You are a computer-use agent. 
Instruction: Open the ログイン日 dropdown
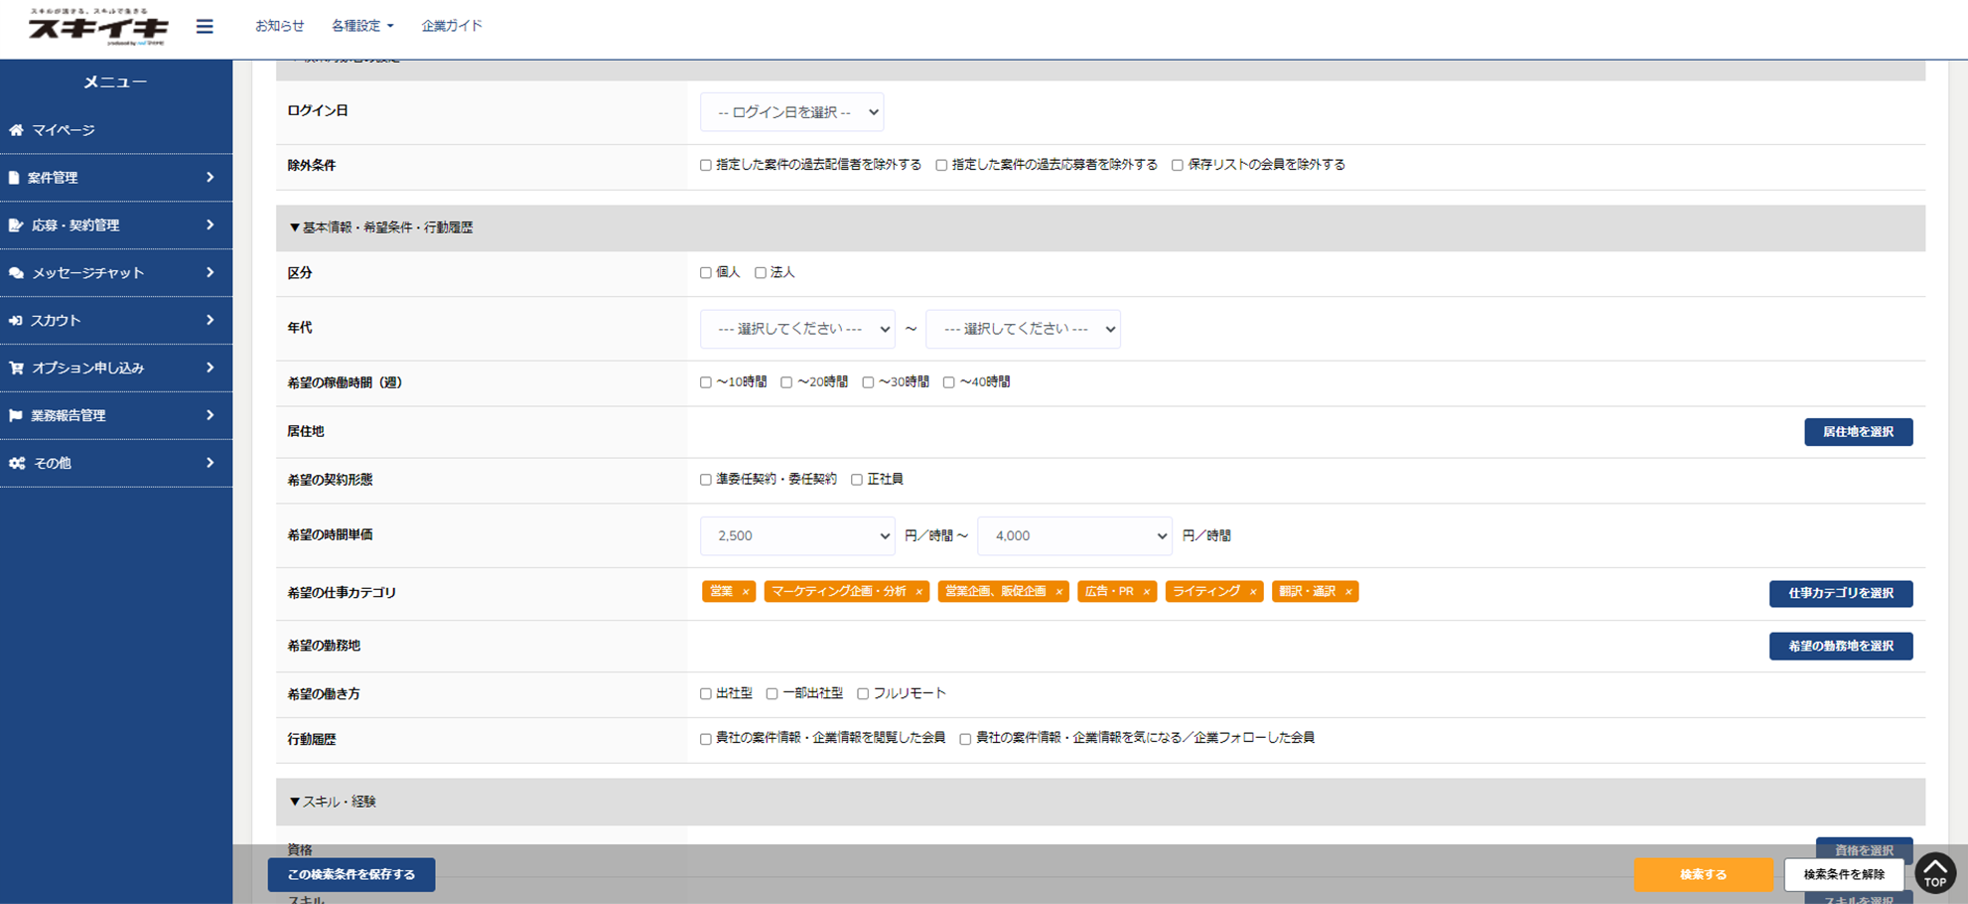[x=791, y=112]
